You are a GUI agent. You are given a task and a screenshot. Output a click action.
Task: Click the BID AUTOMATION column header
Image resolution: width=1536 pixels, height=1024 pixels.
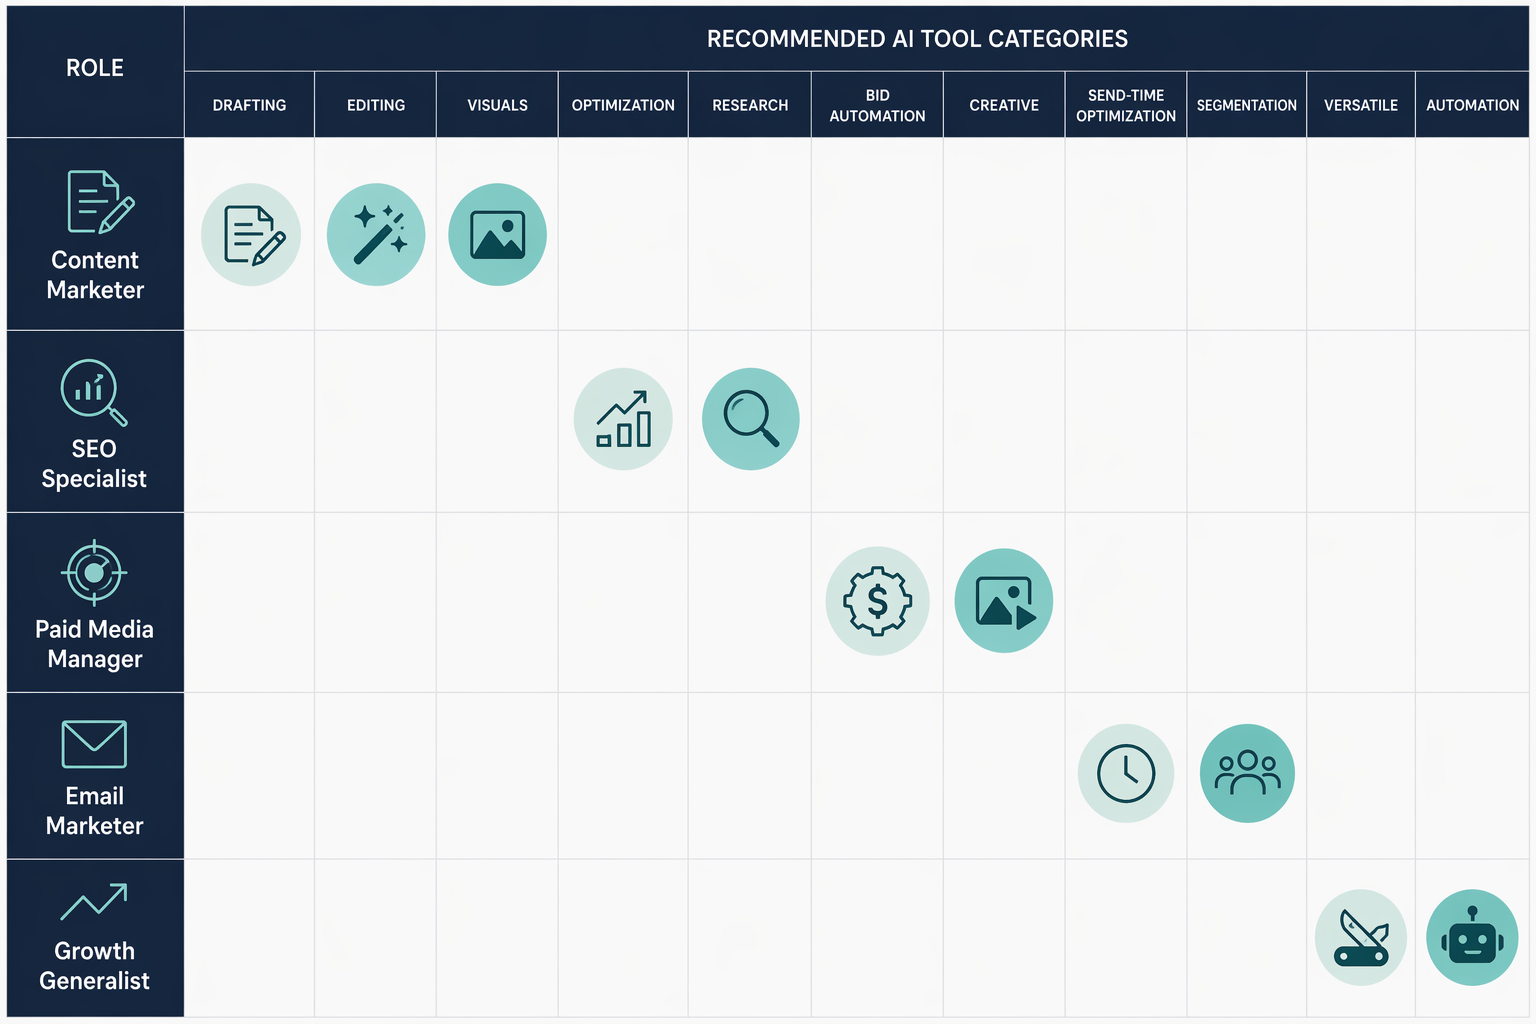877,105
